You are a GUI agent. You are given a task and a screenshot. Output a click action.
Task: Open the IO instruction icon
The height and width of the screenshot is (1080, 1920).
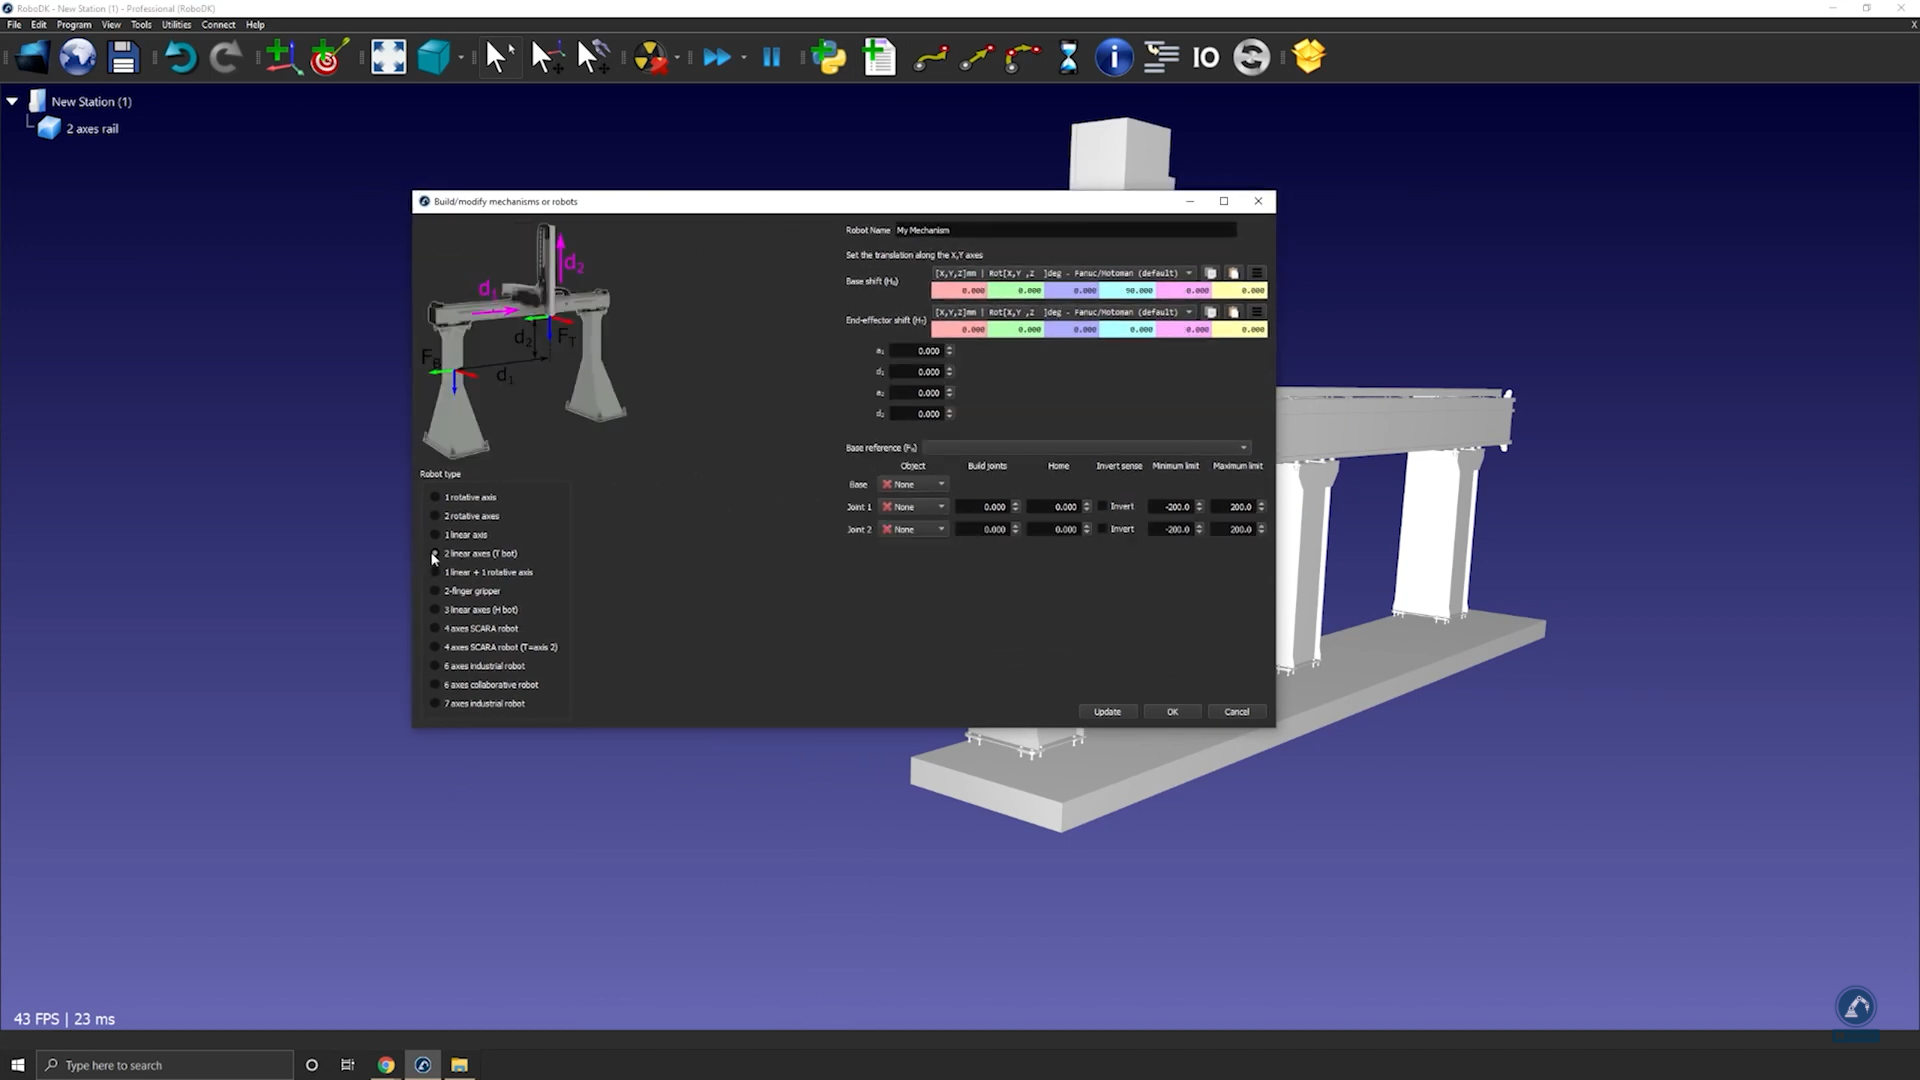coord(1206,57)
